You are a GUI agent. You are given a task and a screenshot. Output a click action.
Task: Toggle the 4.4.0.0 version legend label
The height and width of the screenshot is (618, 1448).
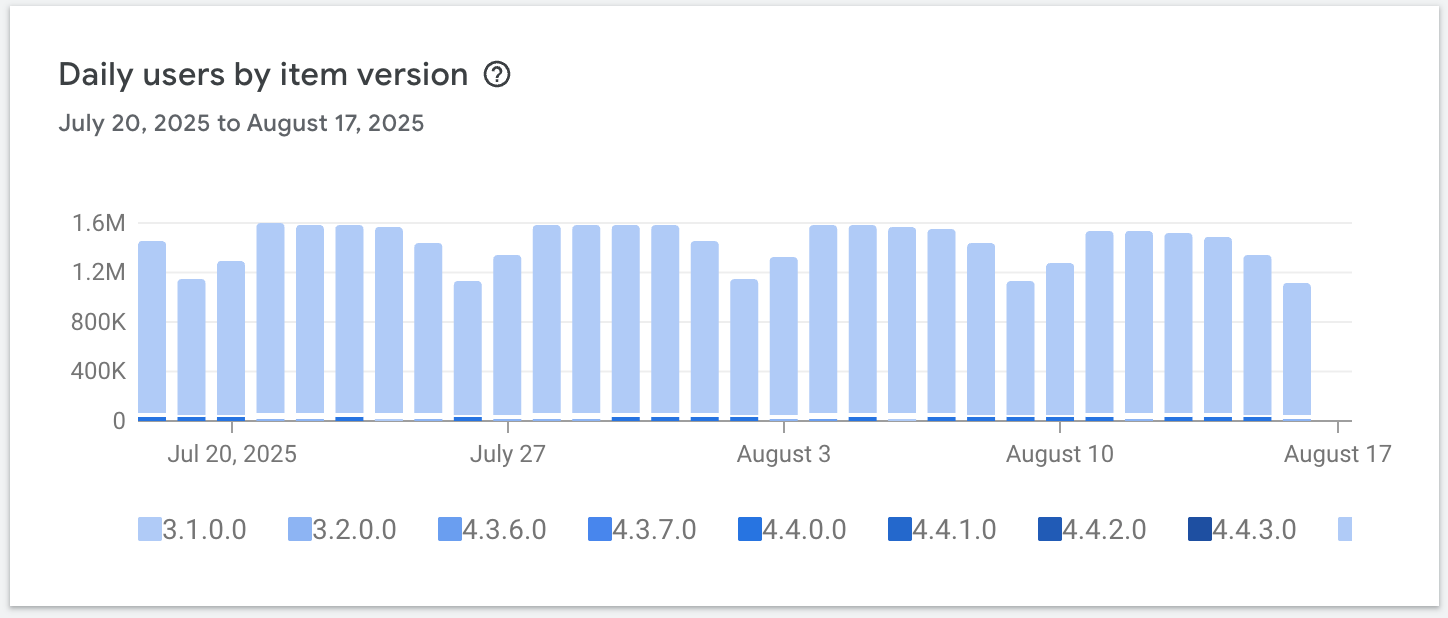pos(804,529)
